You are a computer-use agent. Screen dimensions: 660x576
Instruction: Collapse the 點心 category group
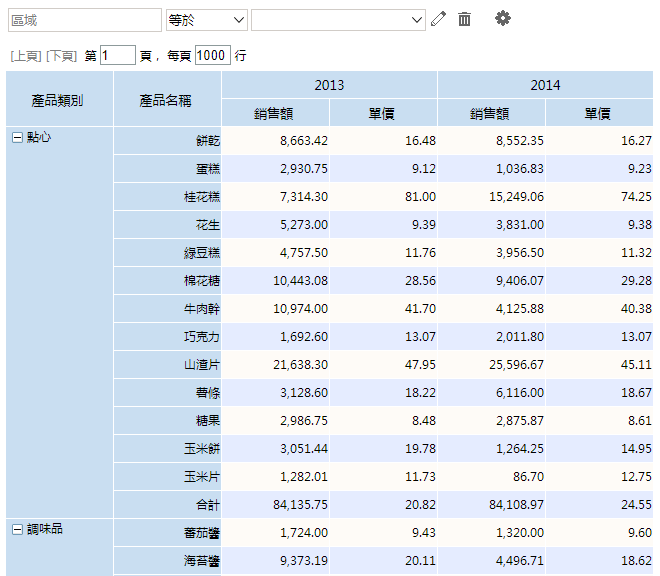pyautogui.click(x=17, y=137)
